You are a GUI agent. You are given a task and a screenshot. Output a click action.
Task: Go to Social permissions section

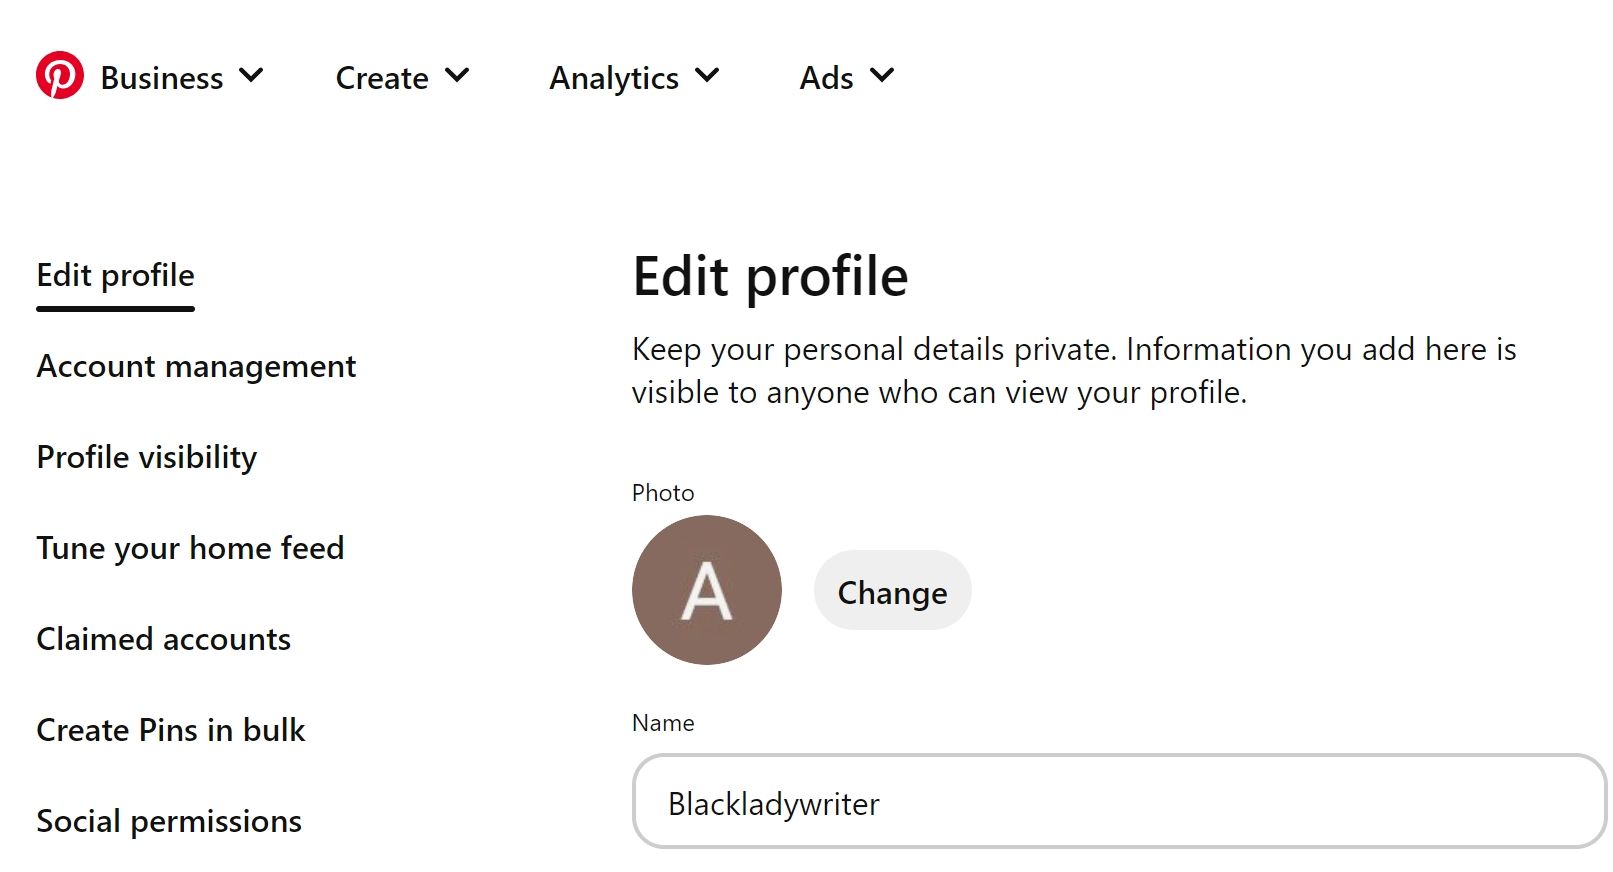[169, 821]
